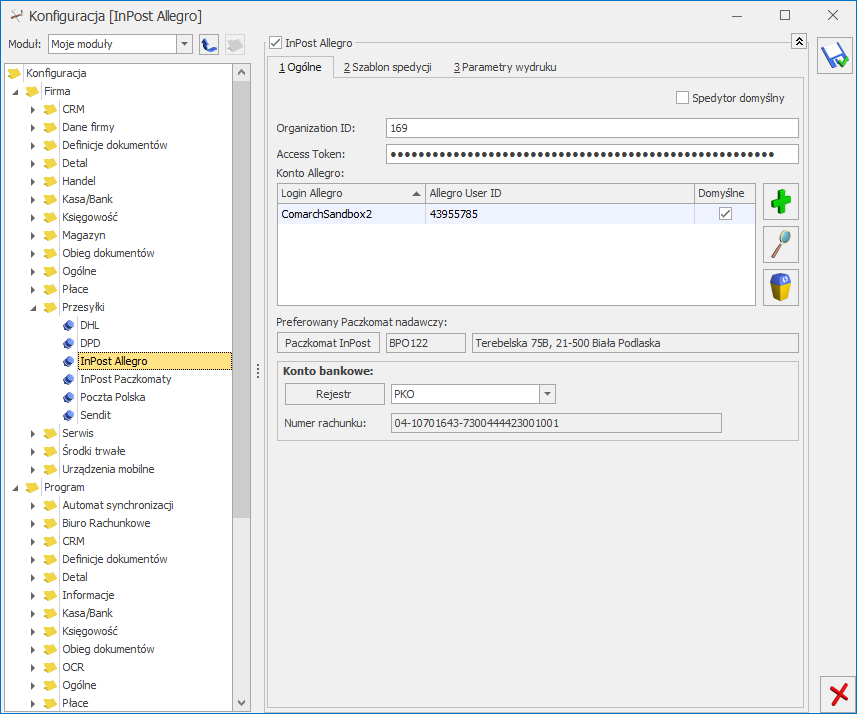Click the Firma > Handel folder icon
This screenshot has height=714, width=857.
(x=50, y=182)
